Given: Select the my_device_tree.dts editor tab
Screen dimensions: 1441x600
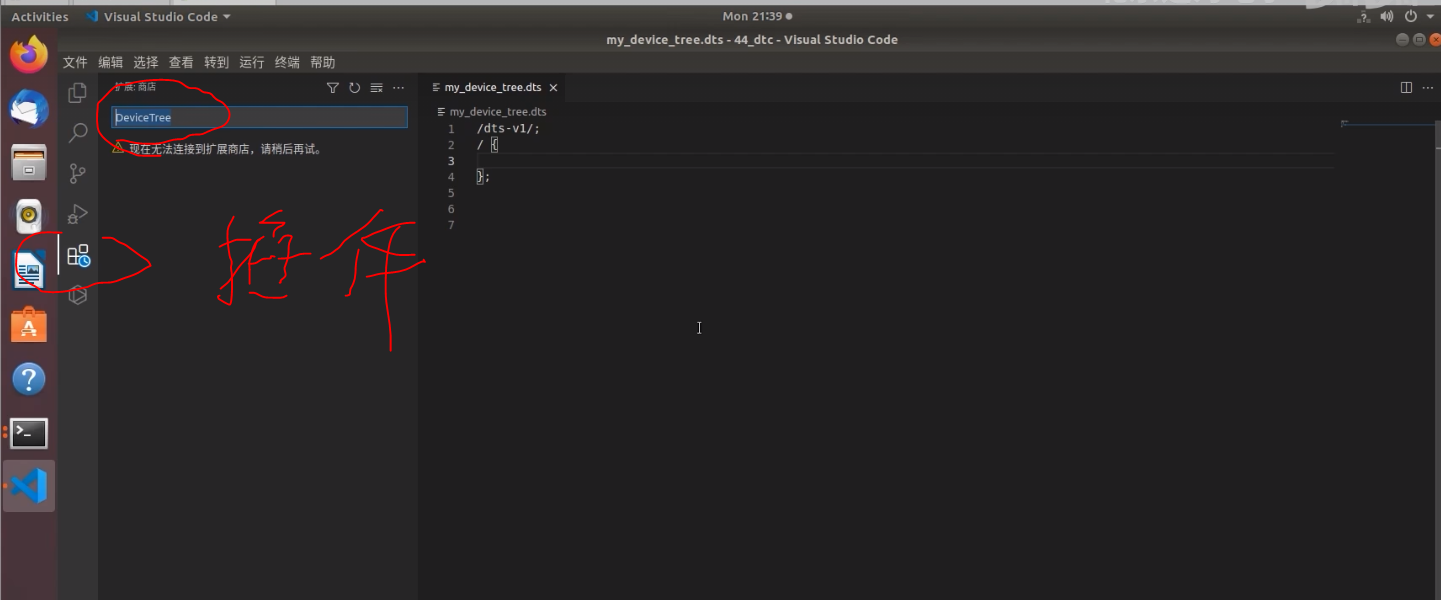Looking at the screenshot, I should click(493, 88).
